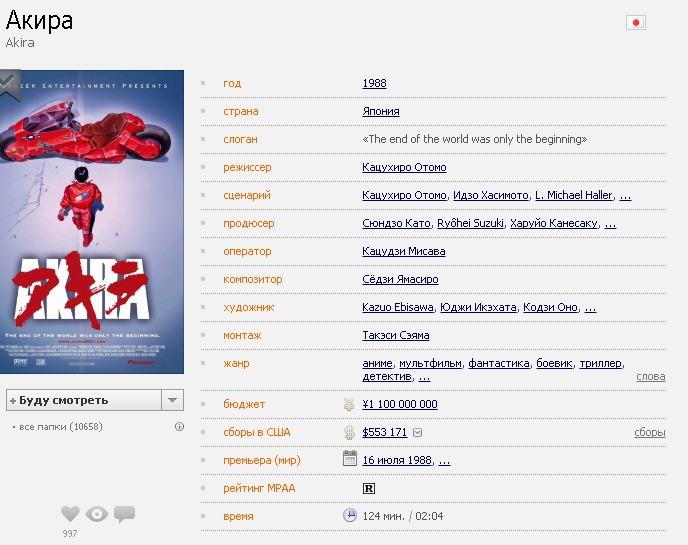
Task: Click the clock icon beside runtime
Action: pyautogui.click(x=349, y=516)
